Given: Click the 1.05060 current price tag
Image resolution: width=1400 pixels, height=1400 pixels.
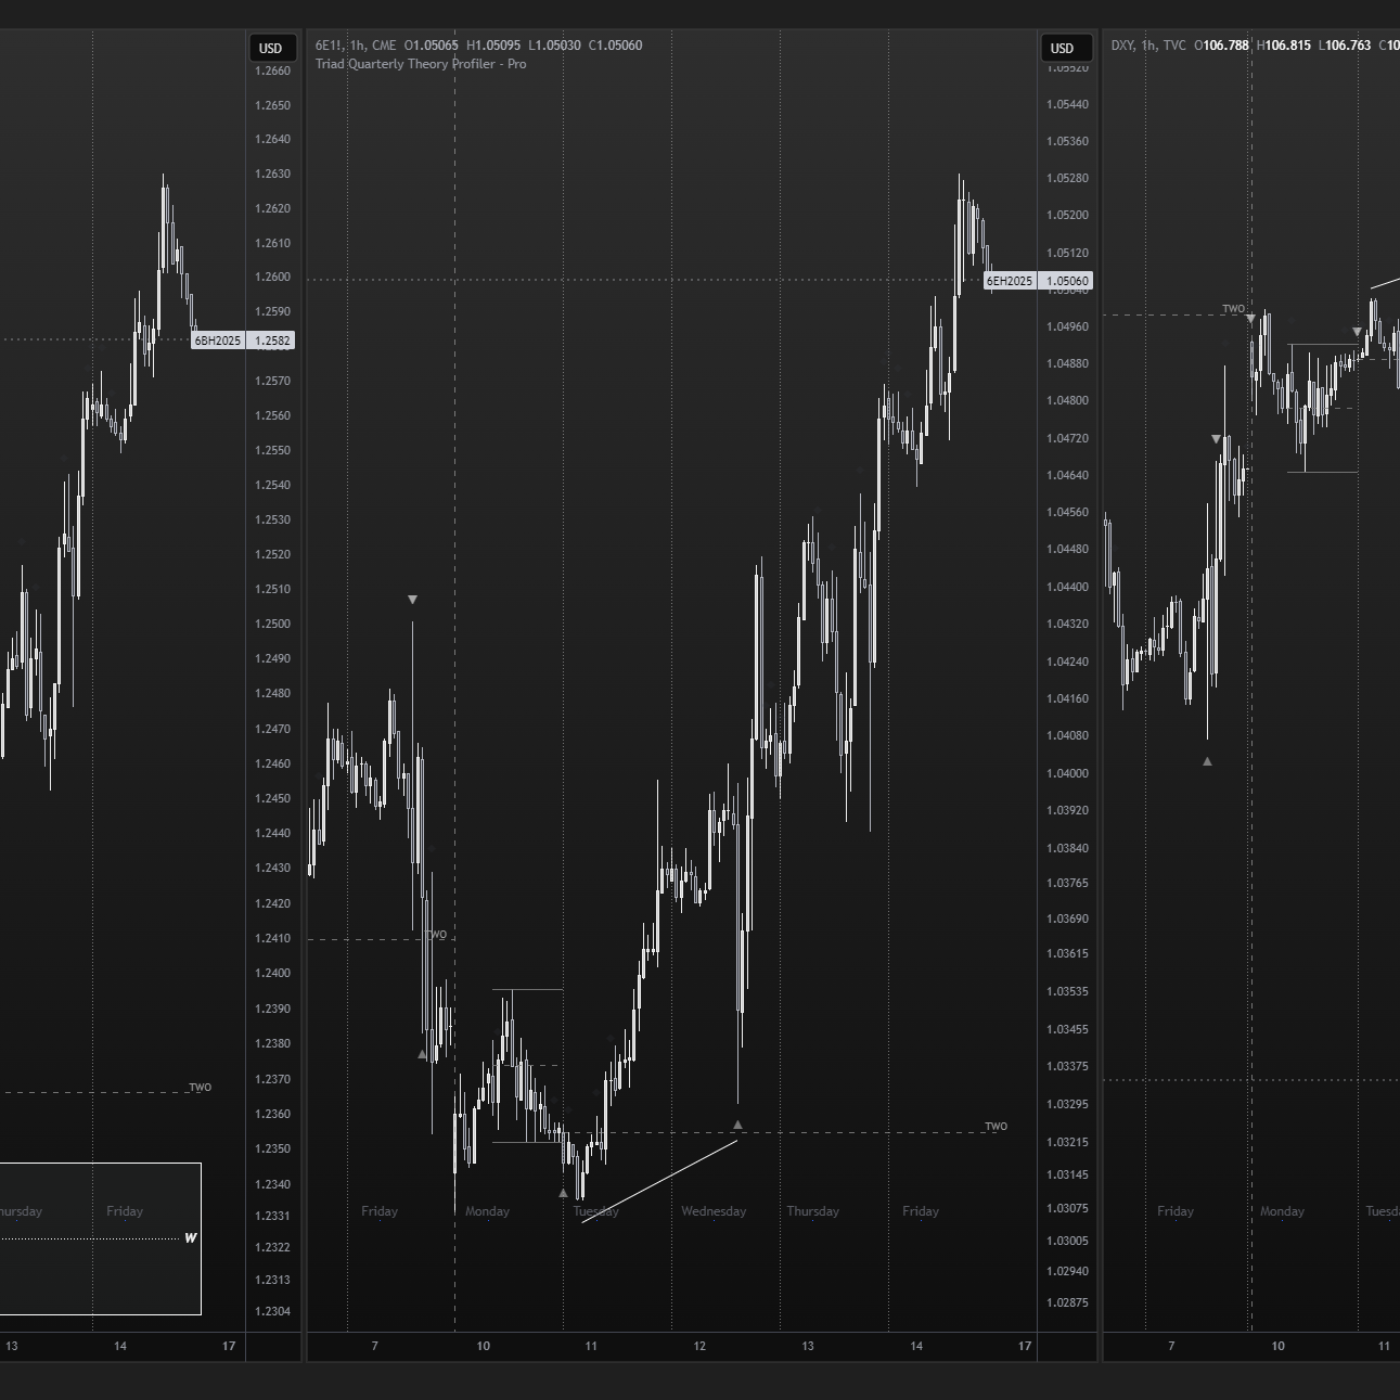Looking at the screenshot, I should (1067, 281).
